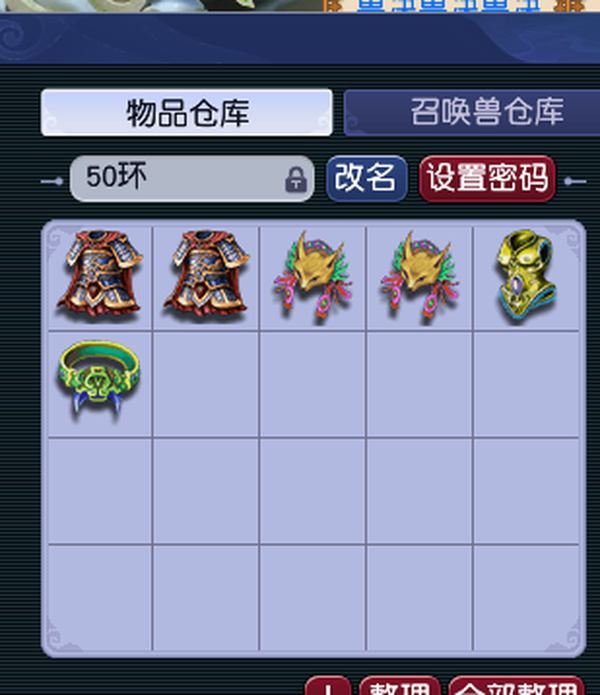Click the empty slot beside the ring
Image resolution: width=600 pixels, height=695 pixels.
(206, 384)
